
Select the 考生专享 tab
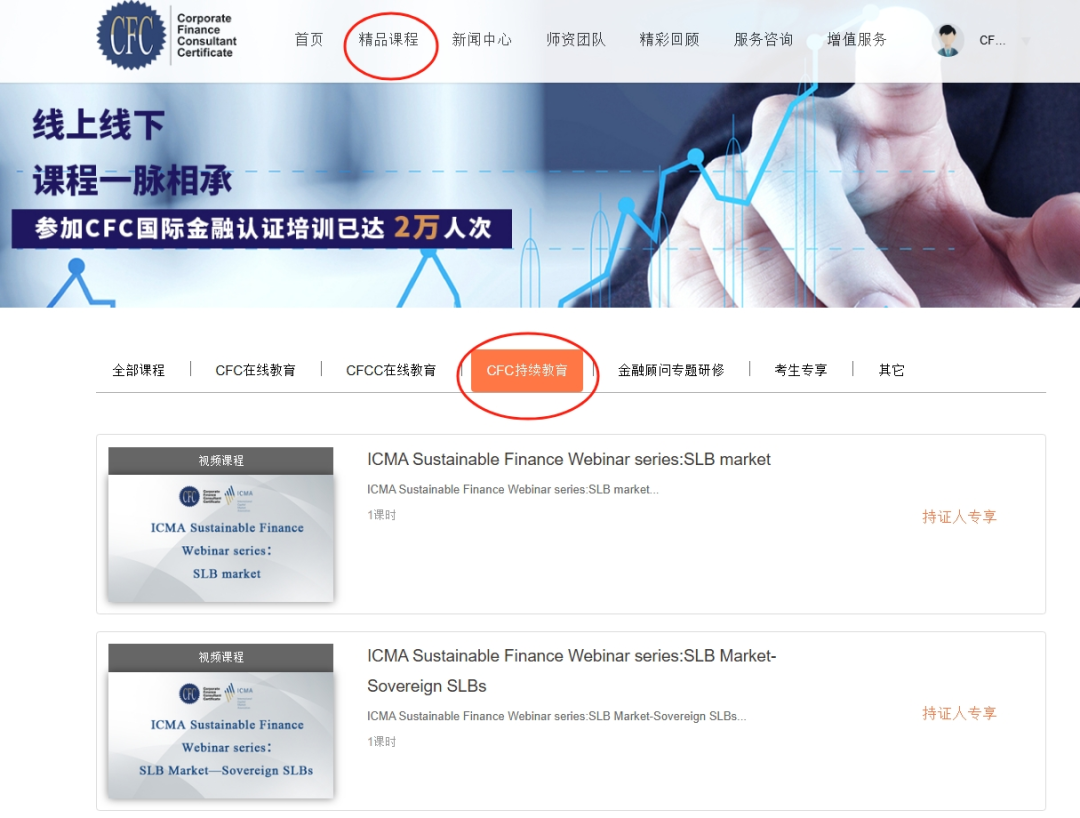[x=800, y=370]
